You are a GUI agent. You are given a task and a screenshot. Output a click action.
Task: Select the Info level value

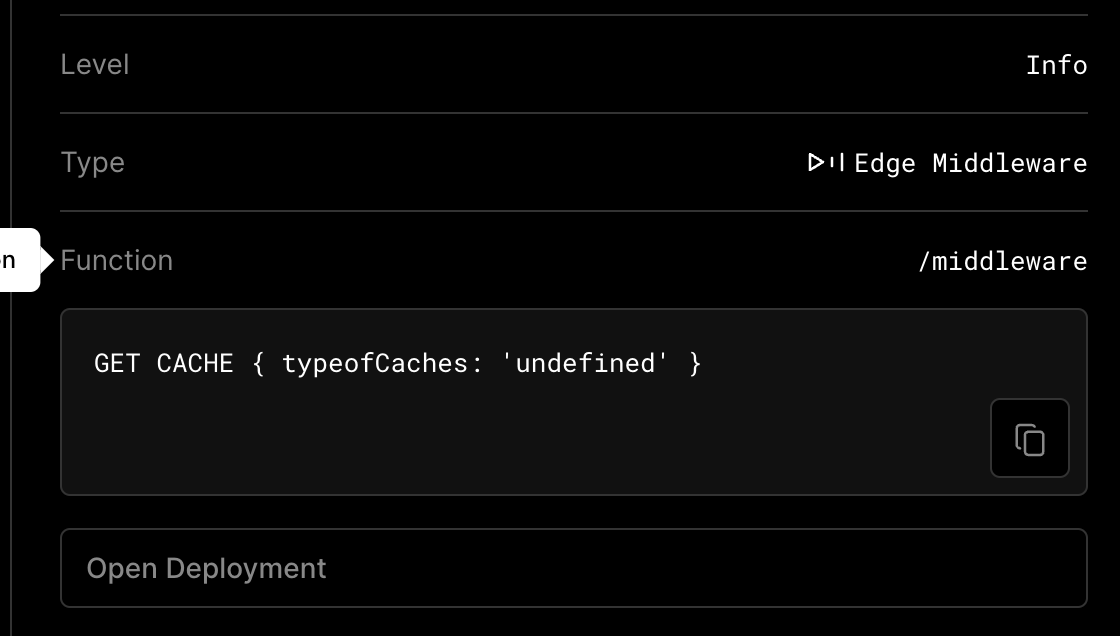tap(1056, 64)
